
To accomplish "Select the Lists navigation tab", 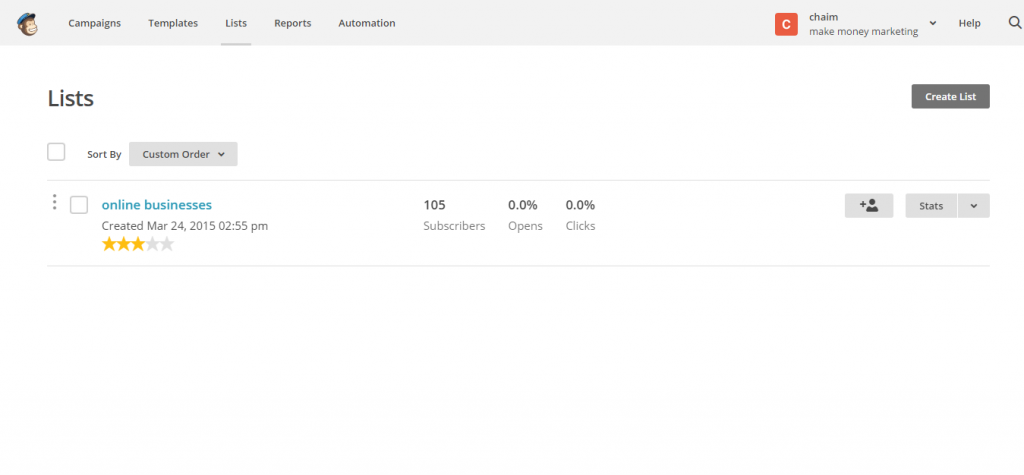I will click(x=236, y=23).
